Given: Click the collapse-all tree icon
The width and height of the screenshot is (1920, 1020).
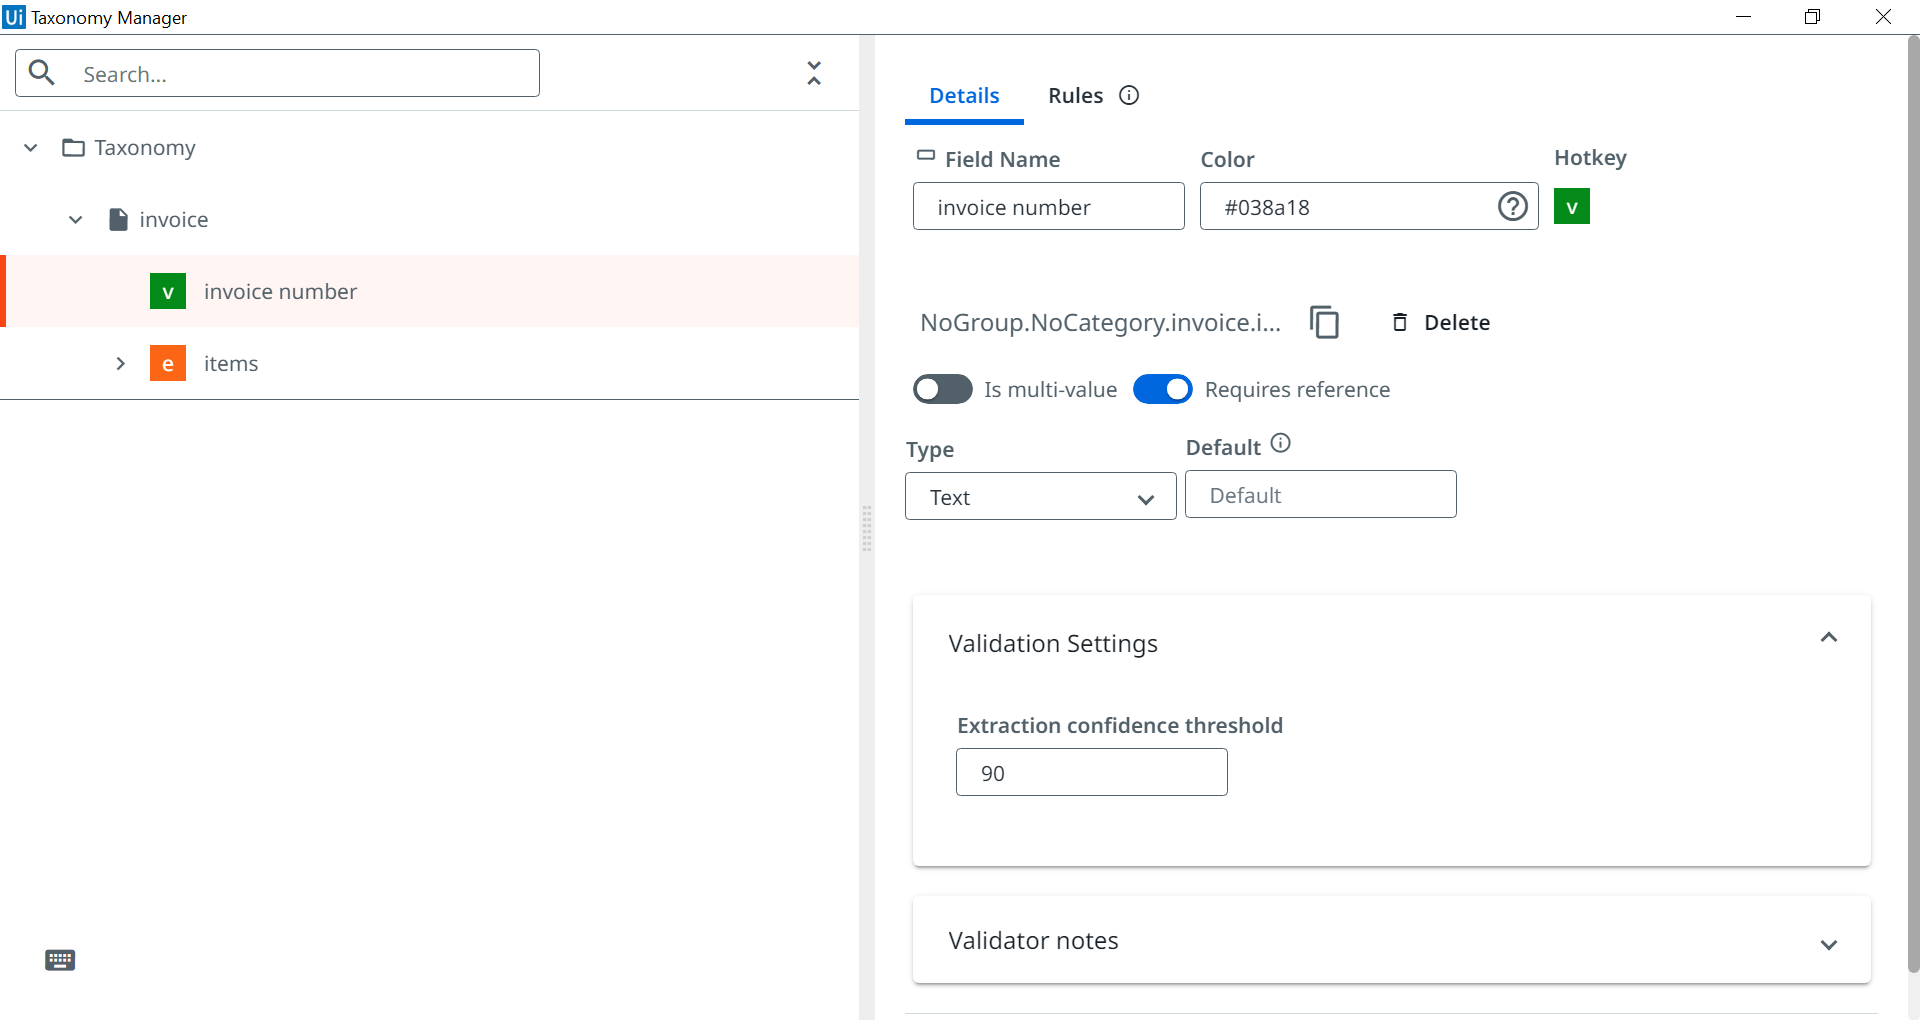Looking at the screenshot, I should tap(814, 73).
